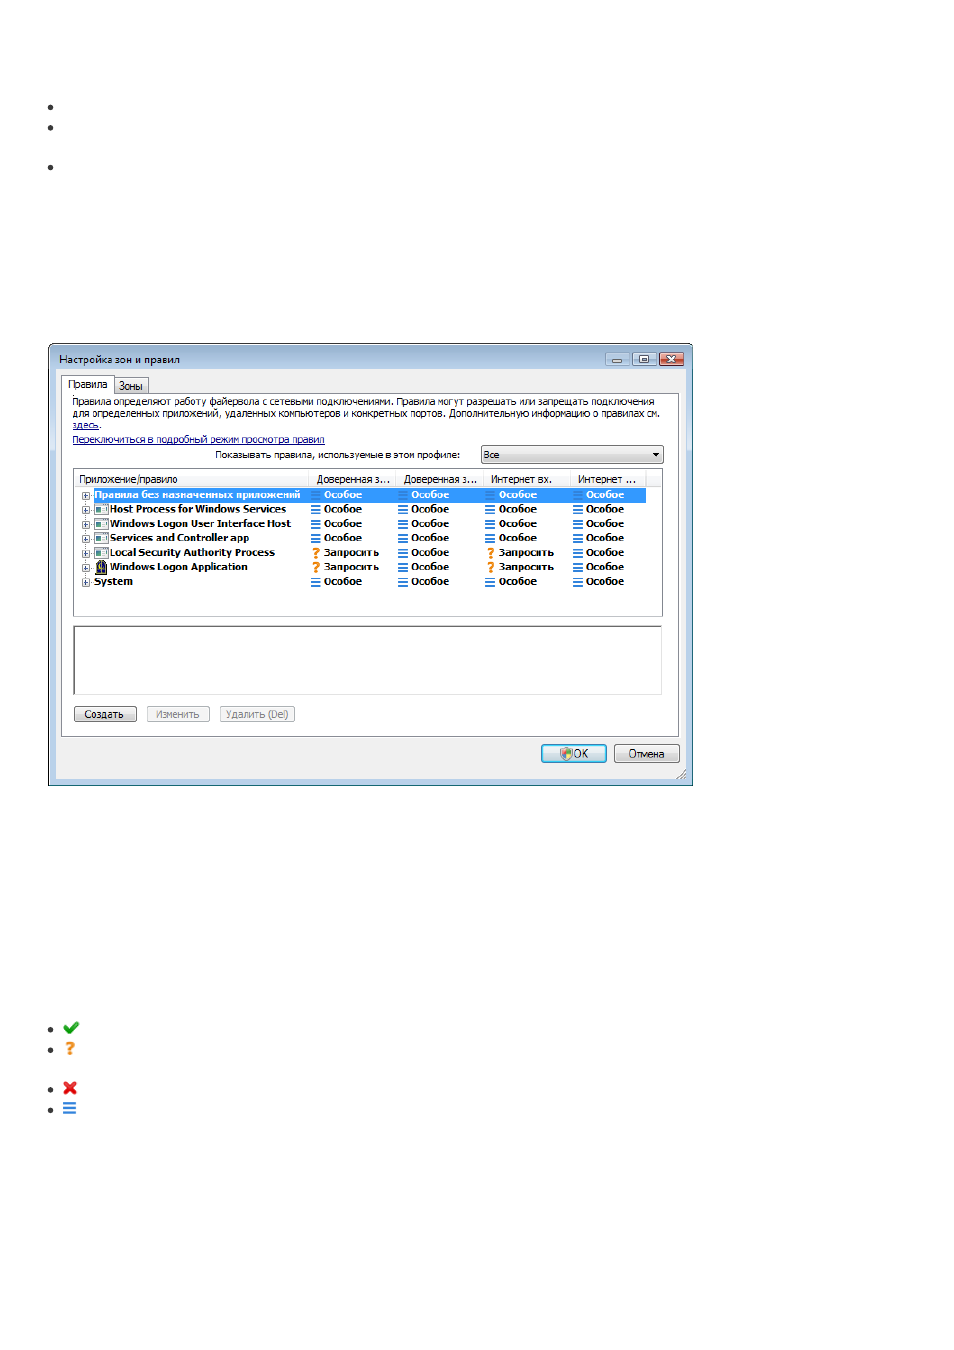Click Windows Logon User Interface Host icon
This screenshot has height=1350, width=954.
click(x=101, y=524)
